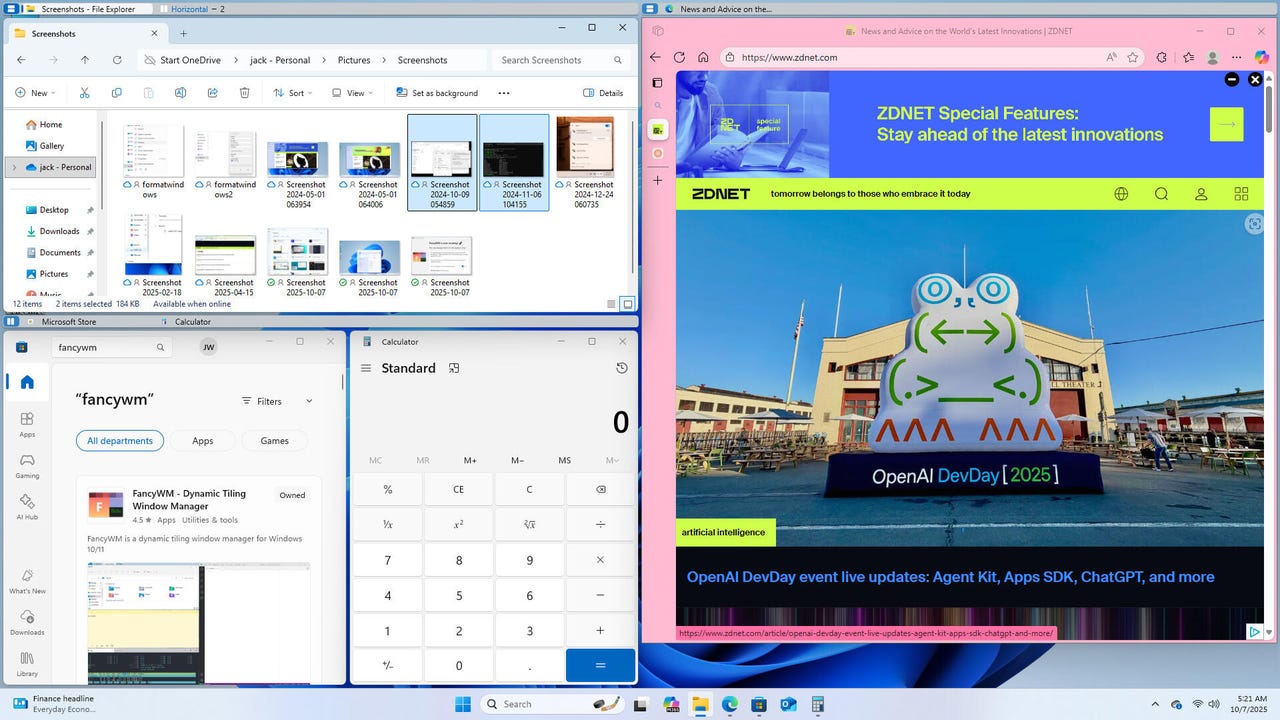Toggle Calculator keep-on-top icon beside Standard
1280x720 pixels.
click(x=454, y=368)
